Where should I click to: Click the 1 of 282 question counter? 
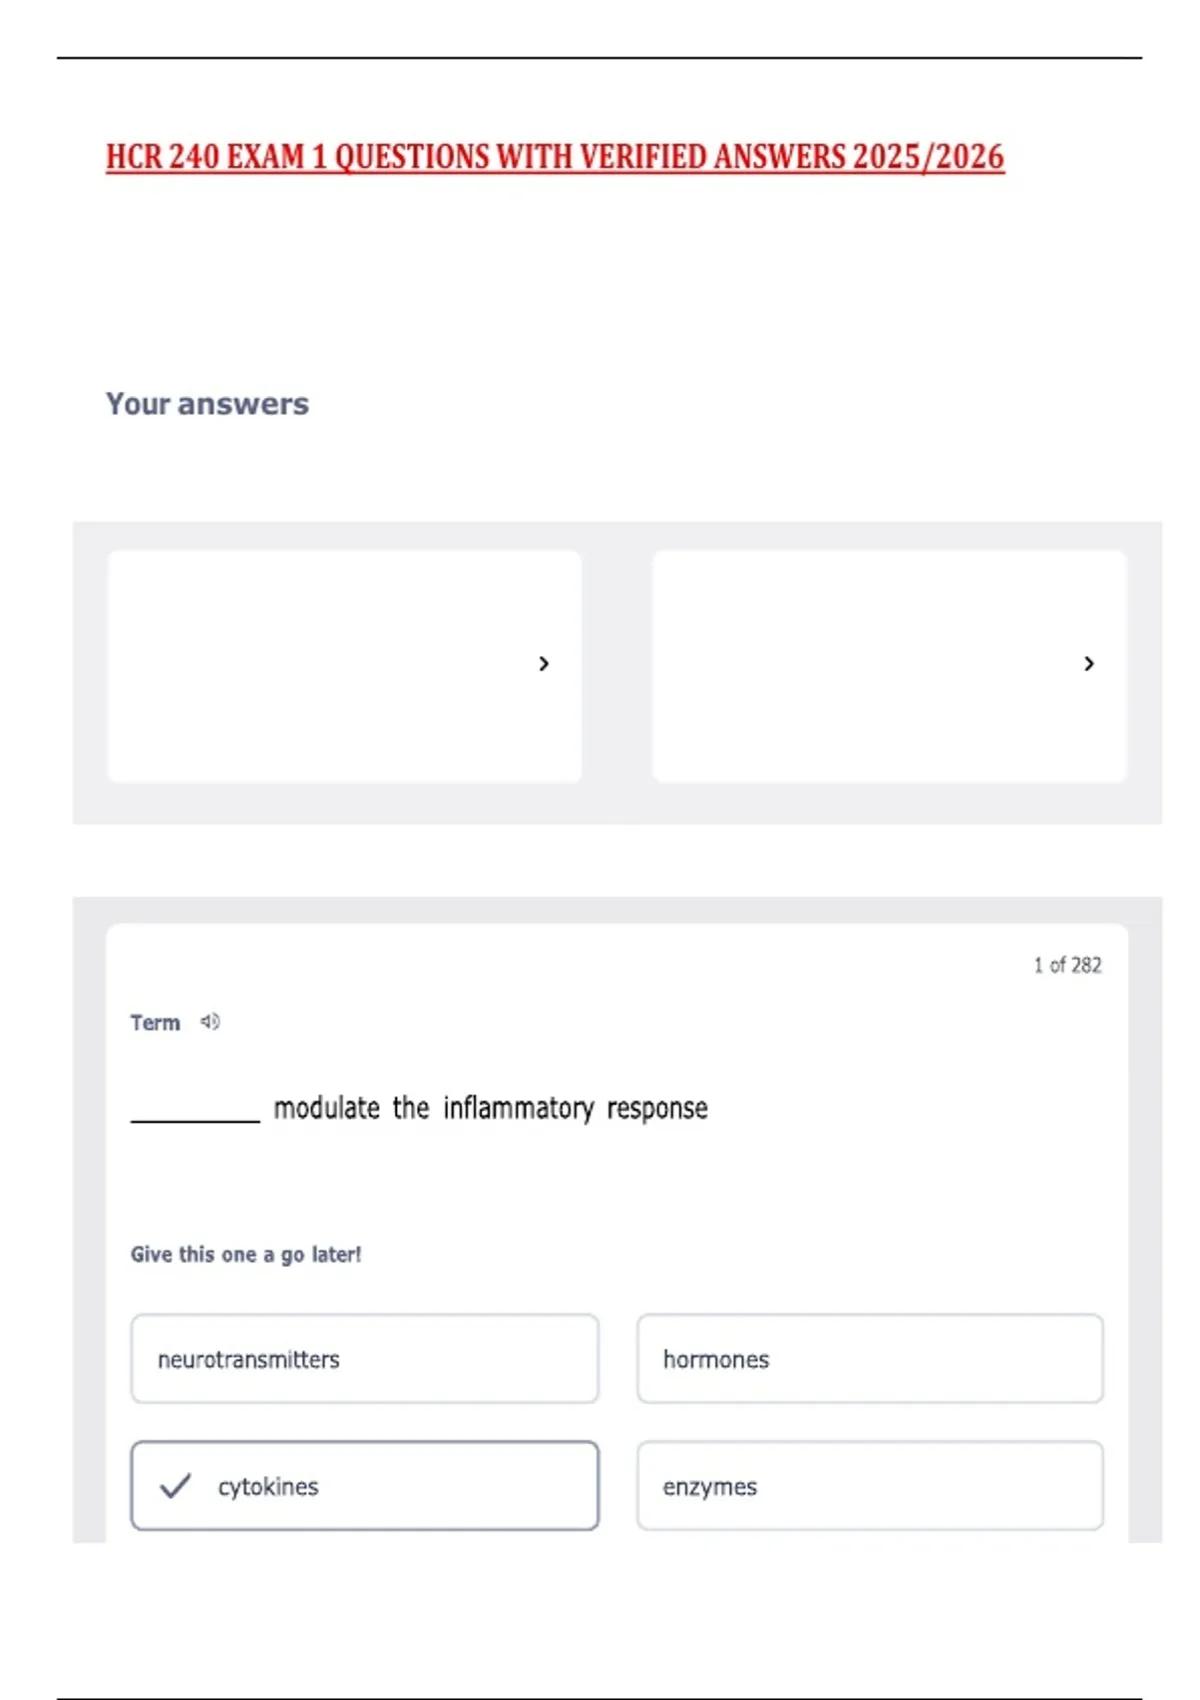[x=1067, y=965]
